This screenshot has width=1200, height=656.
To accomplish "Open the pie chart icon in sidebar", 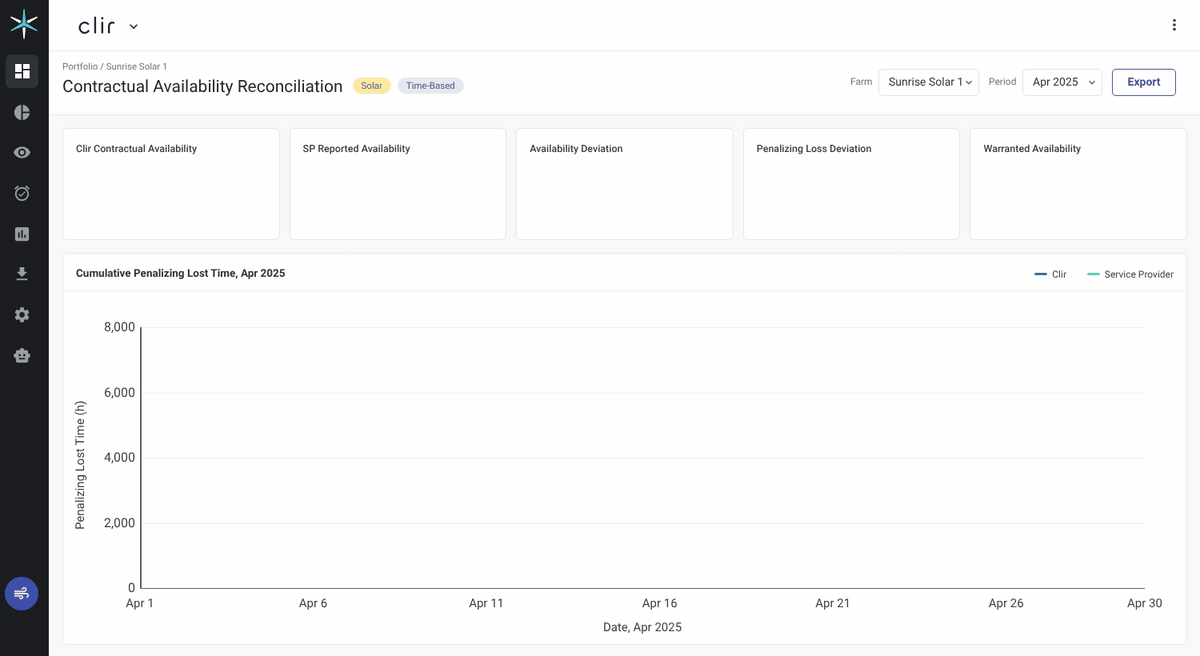I will [x=22, y=112].
